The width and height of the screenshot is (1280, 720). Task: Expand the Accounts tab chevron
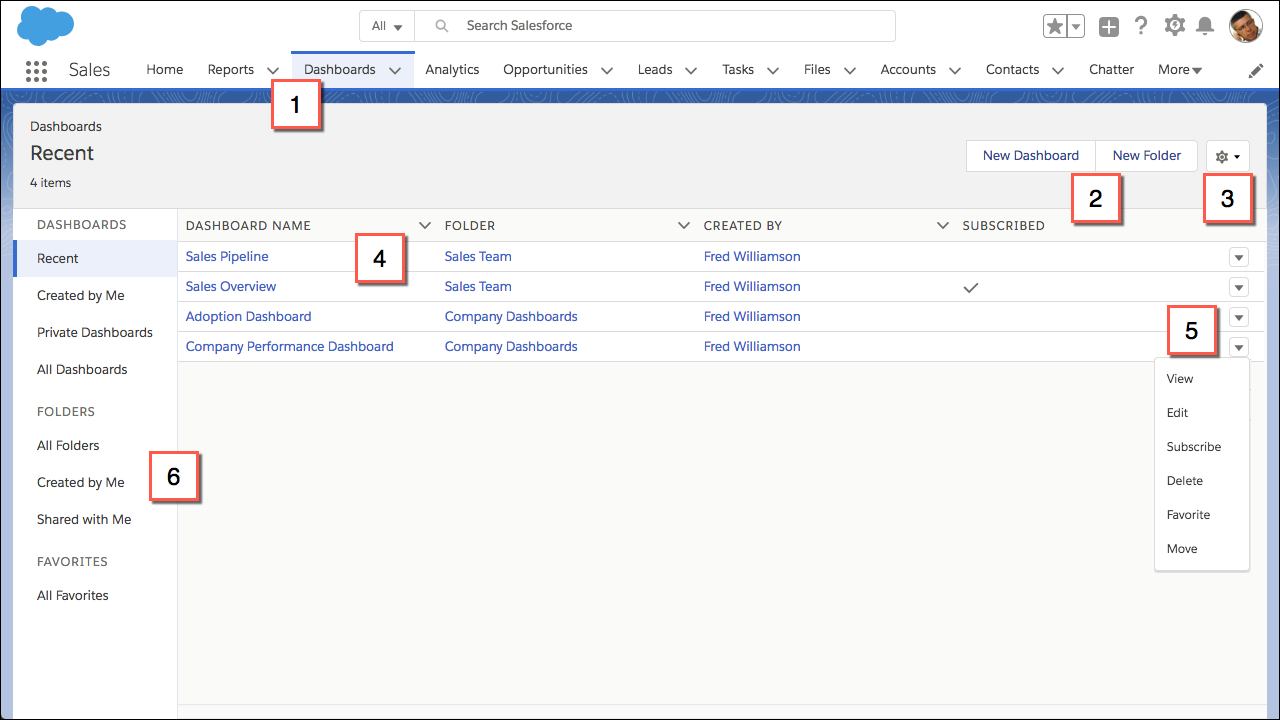pos(954,71)
